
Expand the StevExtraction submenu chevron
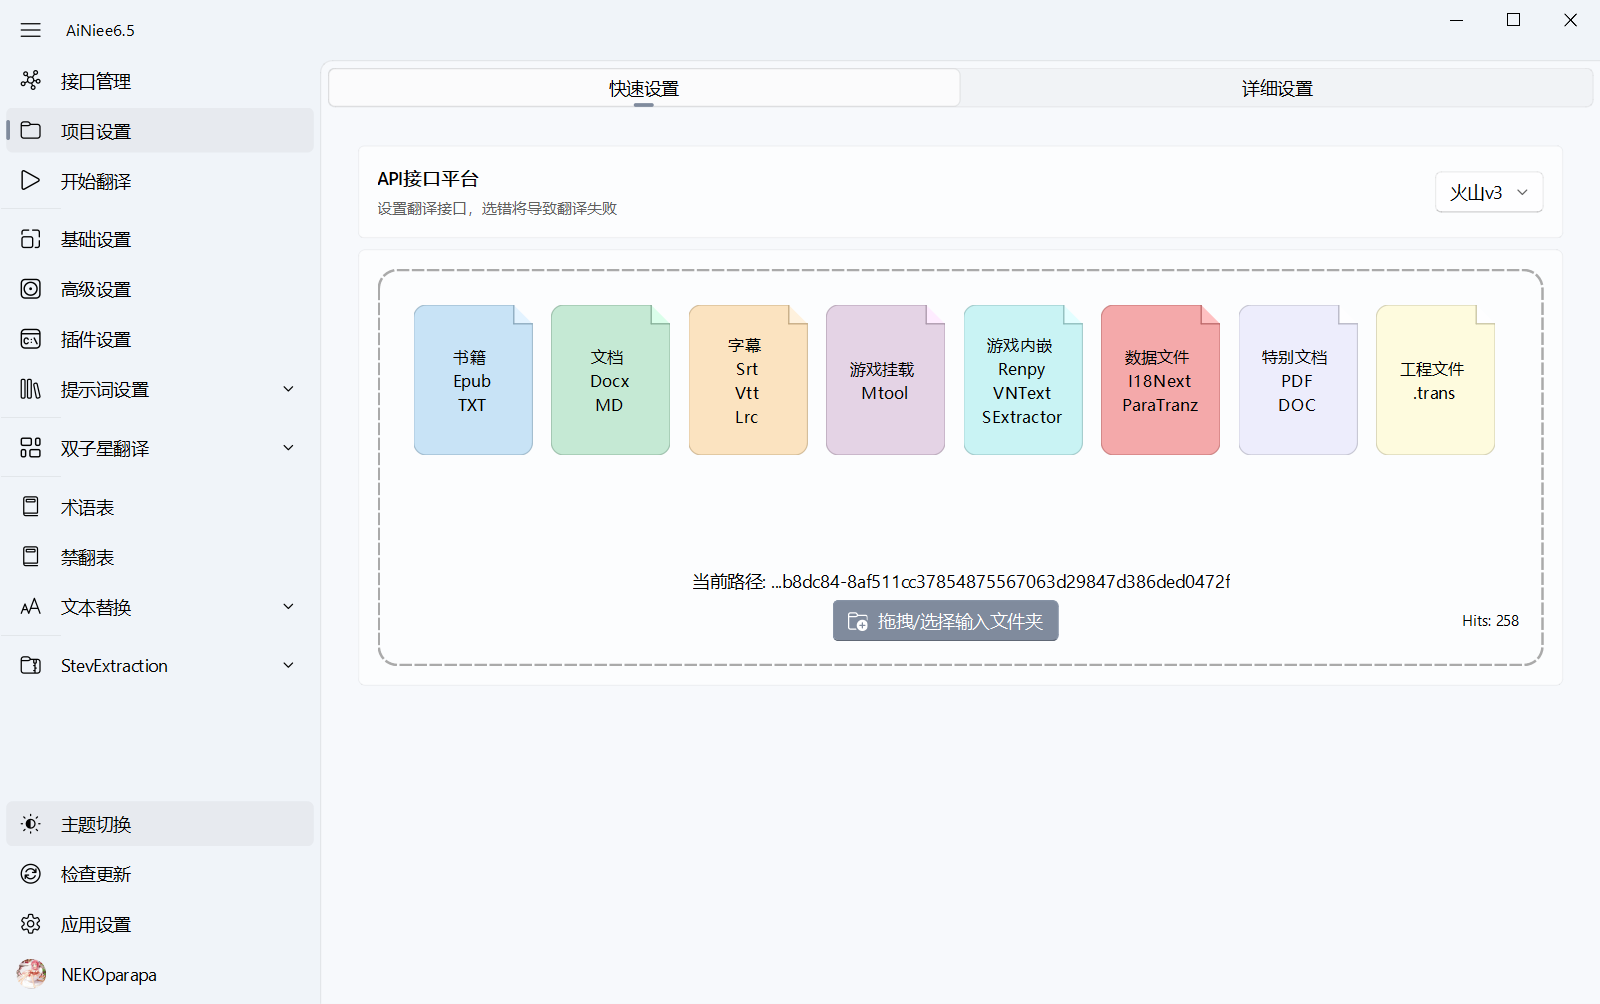[288, 665]
